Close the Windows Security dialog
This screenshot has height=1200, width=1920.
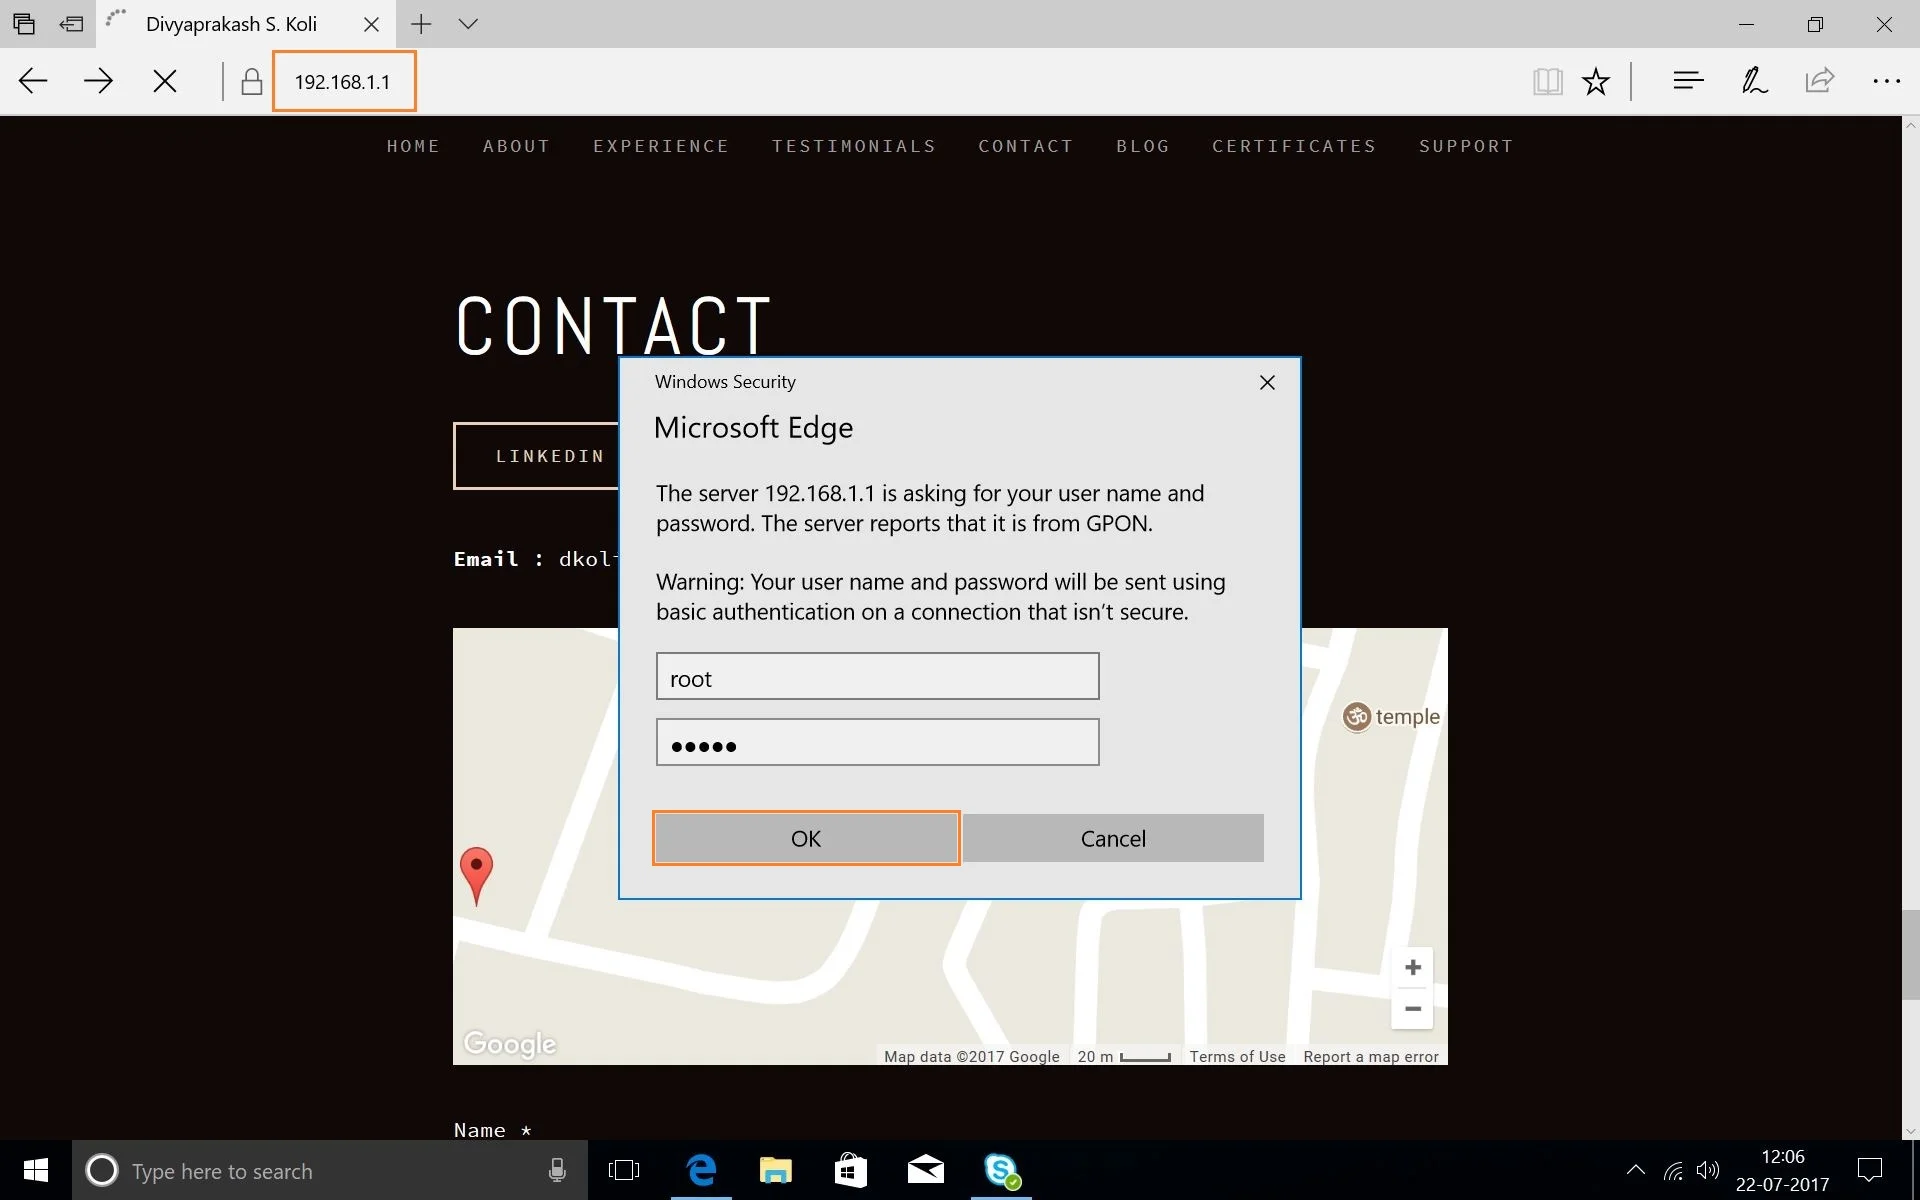coord(1267,382)
